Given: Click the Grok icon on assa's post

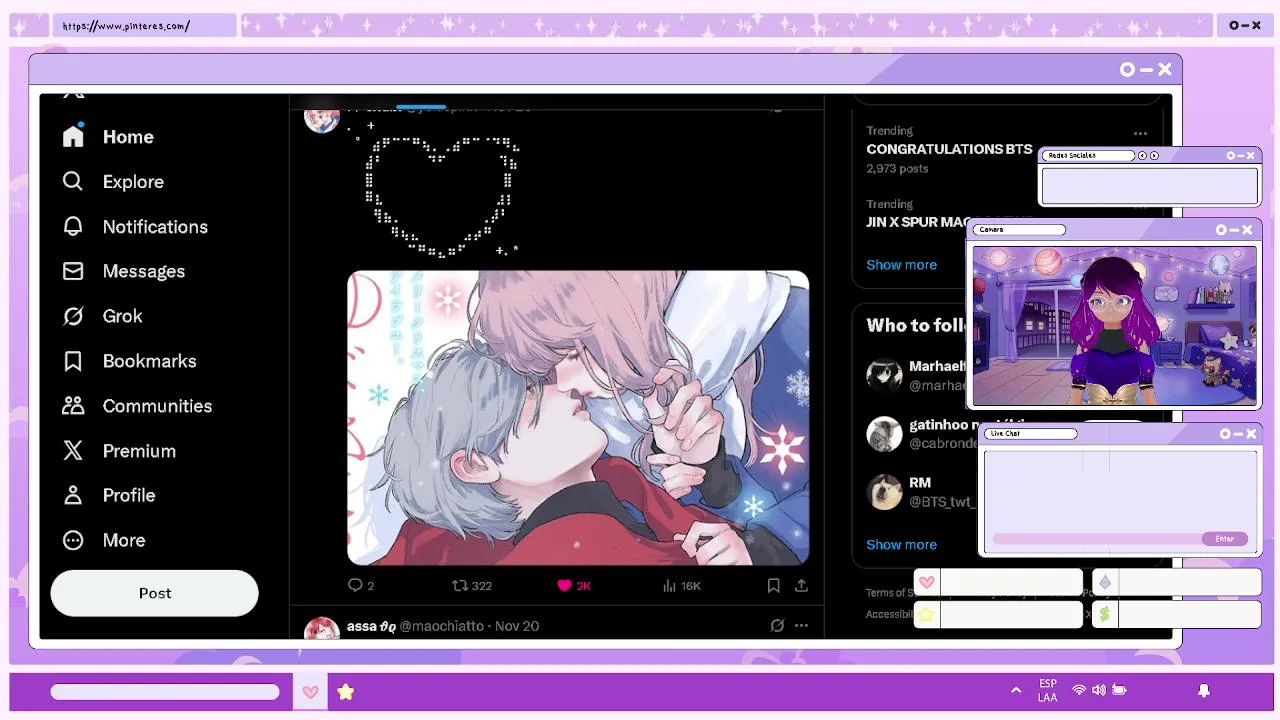Looking at the screenshot, I should [x=777, y=626].
